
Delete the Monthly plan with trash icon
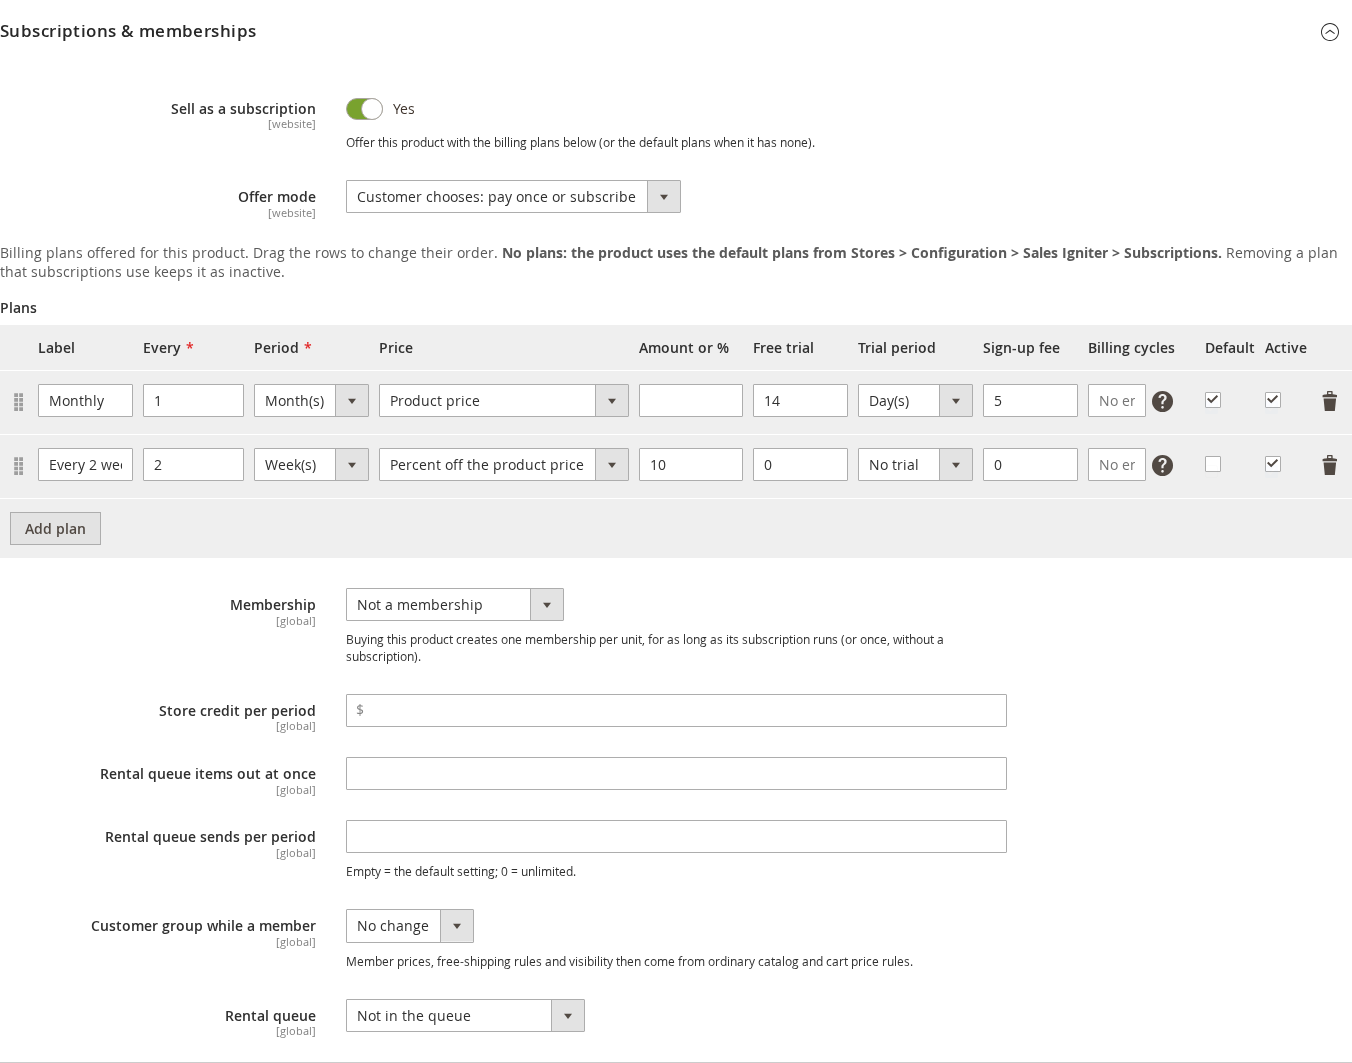(x=1329, y=401)
